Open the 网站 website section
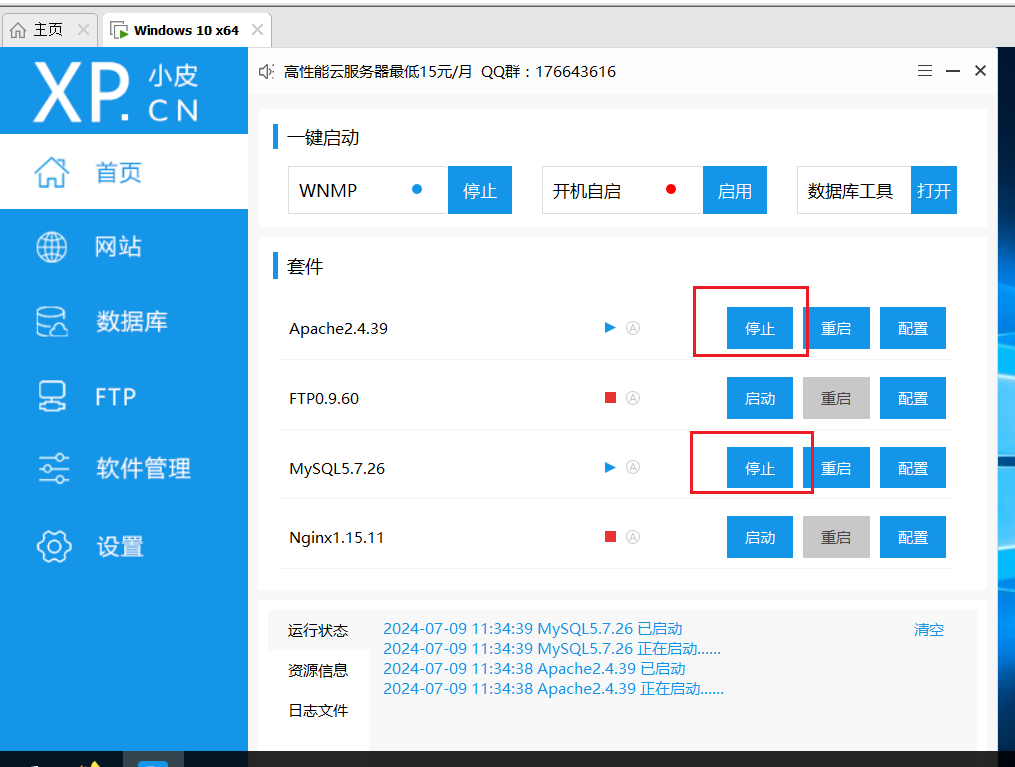The width and height of the screenshot is (1015, 767). pos(124,247)
